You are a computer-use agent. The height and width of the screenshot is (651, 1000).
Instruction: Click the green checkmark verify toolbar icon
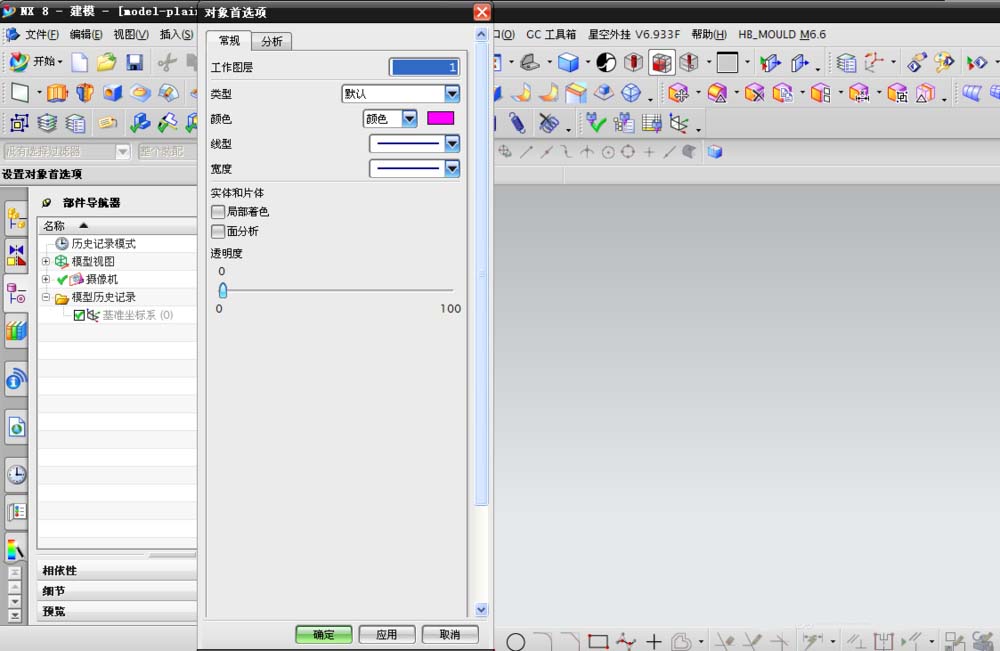tap(596, 125)
